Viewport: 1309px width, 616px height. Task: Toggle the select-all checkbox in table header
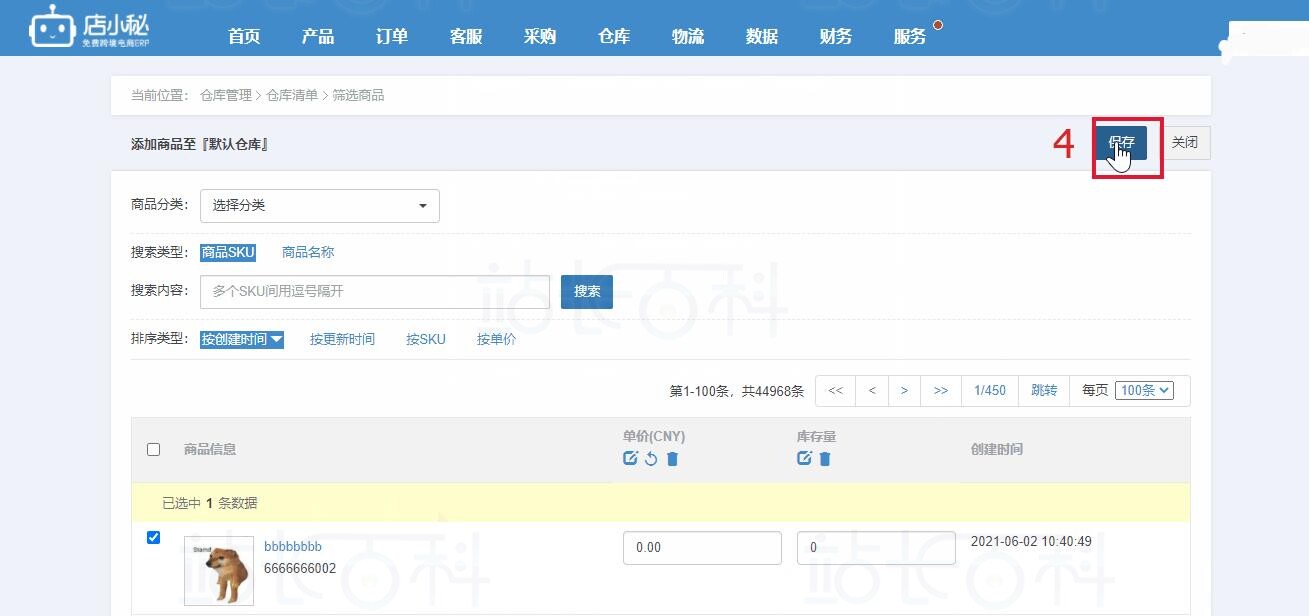pyautogui.click(x=153, y=449)
